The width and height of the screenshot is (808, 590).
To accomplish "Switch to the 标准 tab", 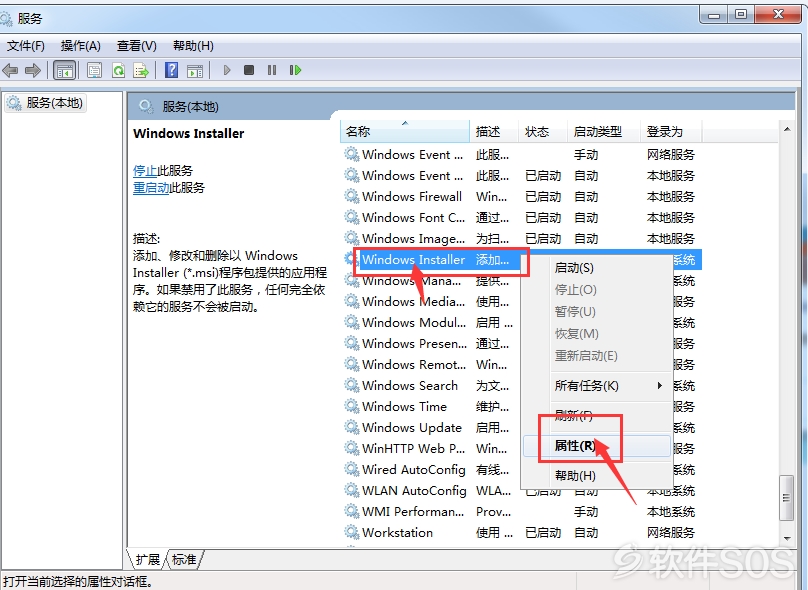I will (x=184, y=560).
